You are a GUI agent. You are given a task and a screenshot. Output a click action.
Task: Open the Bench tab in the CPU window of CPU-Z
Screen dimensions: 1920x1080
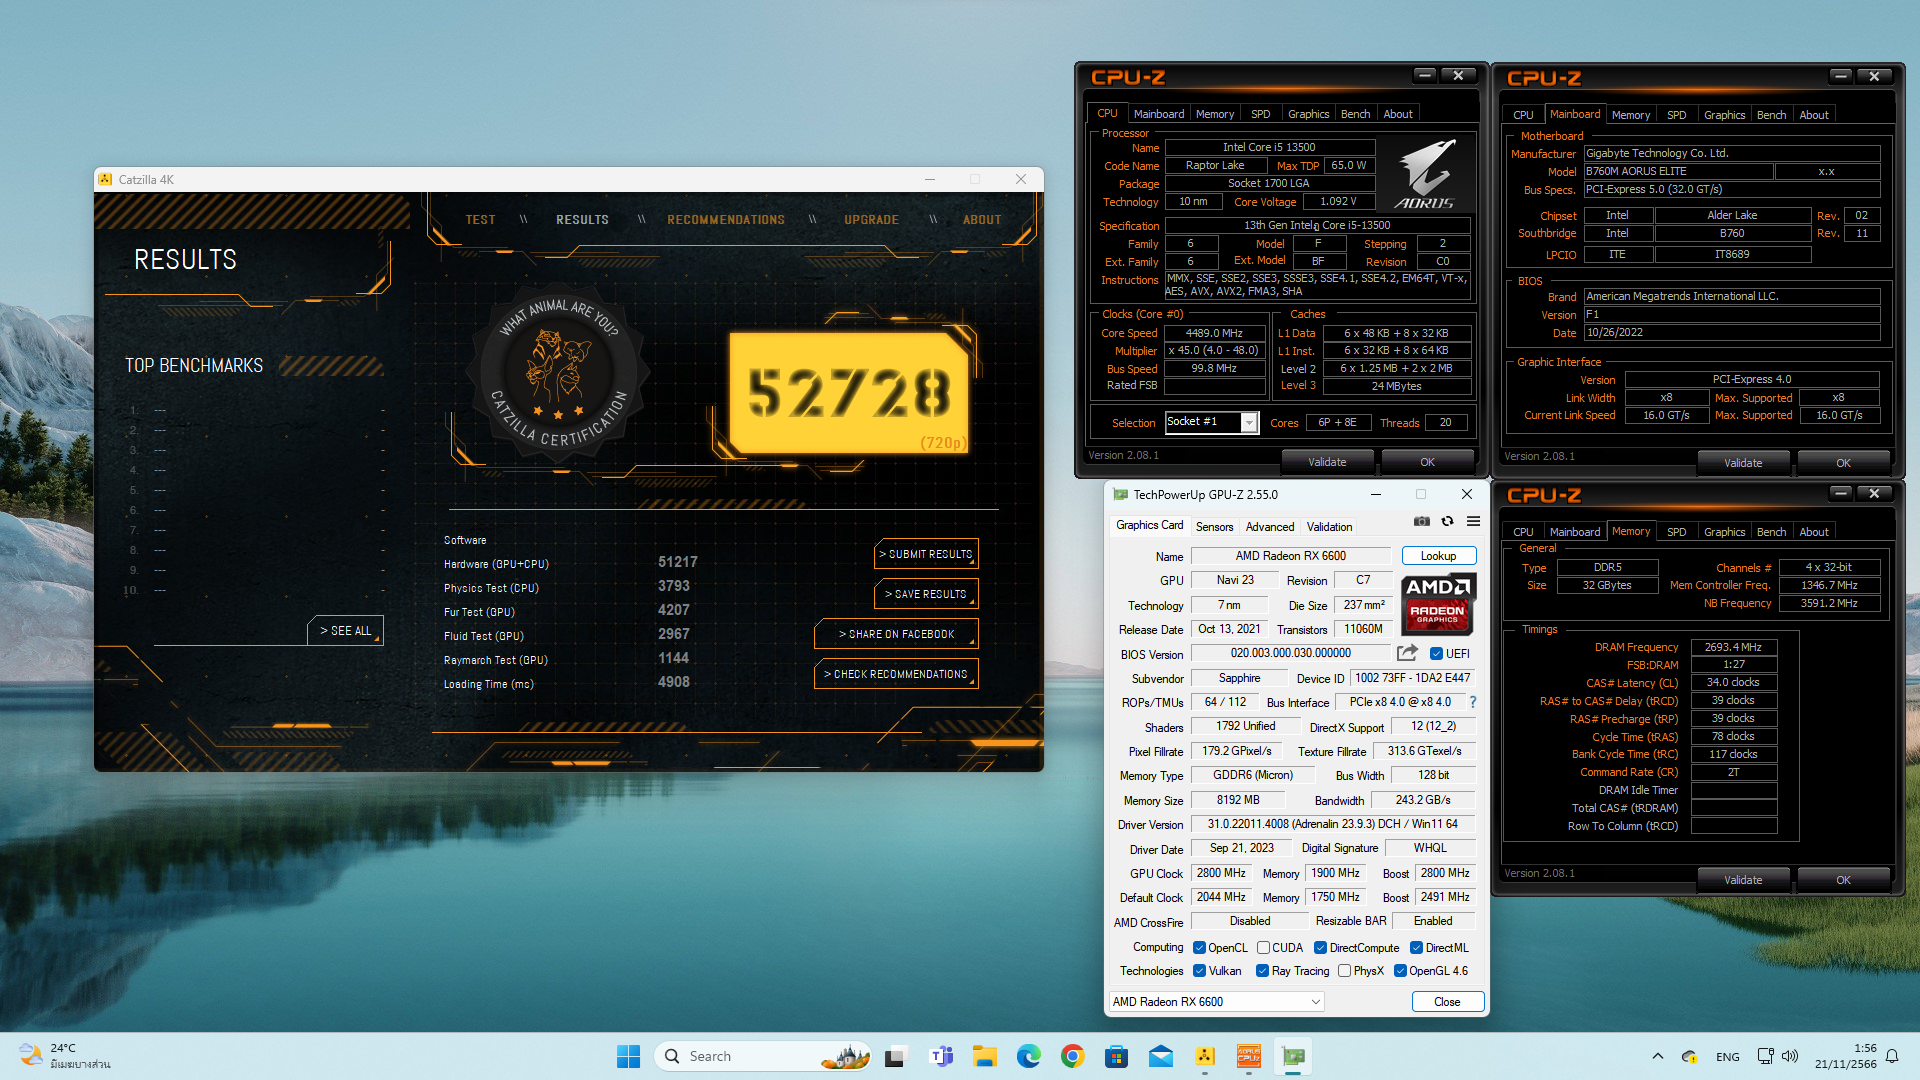click(x=1355, y=114)
